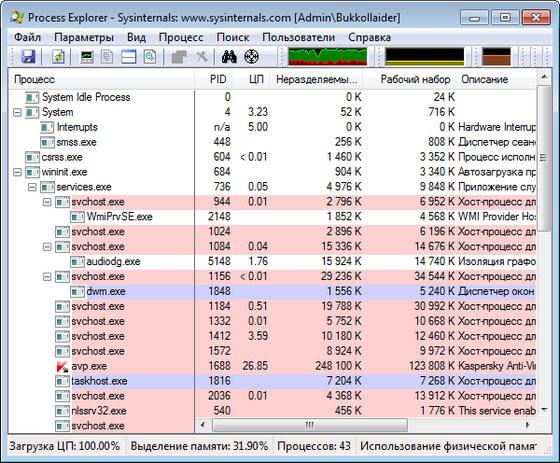This screenshot has width=560, height=463.
Task: Click the vertical scrollbar down arrow
Action: coord(544,410)
